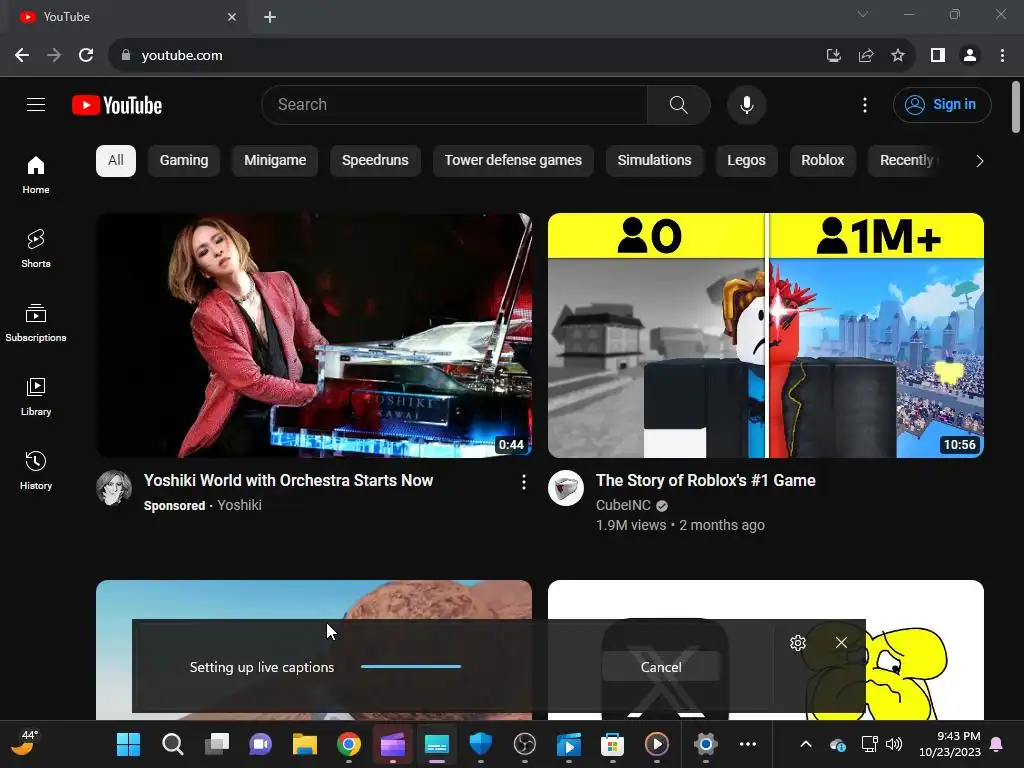Image resolution: width=1024 pixels, height=768 pixels.
Task: Open live captions settings gear
Action: pos(797,643)
